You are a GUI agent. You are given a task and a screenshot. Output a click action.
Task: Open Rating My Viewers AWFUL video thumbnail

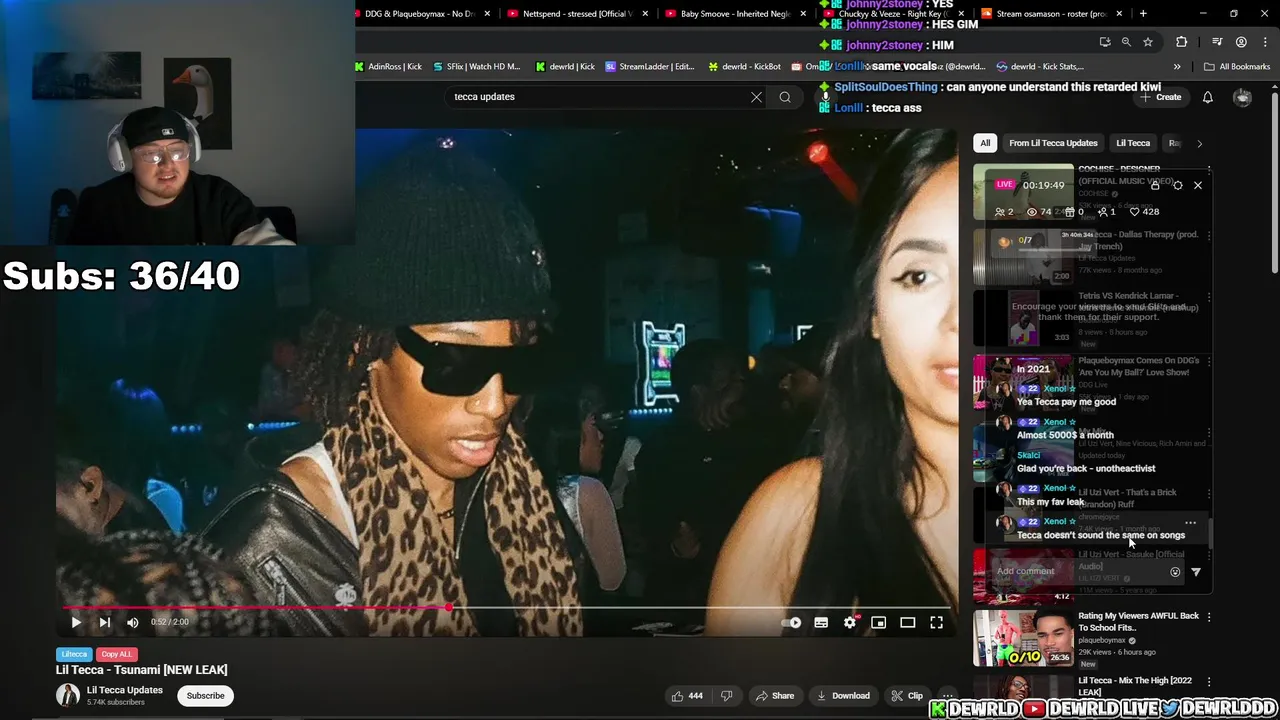pos(1023,638)
